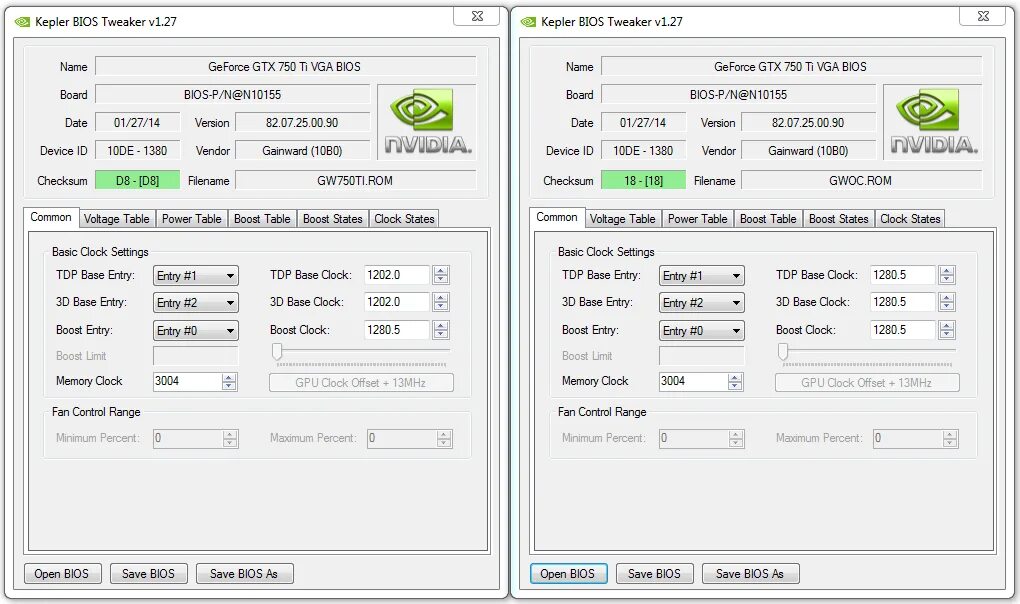Viewport: 1020px width, 604px height.
Task: Click Save BIOS As in left window
Action: (x=244, y=573)
